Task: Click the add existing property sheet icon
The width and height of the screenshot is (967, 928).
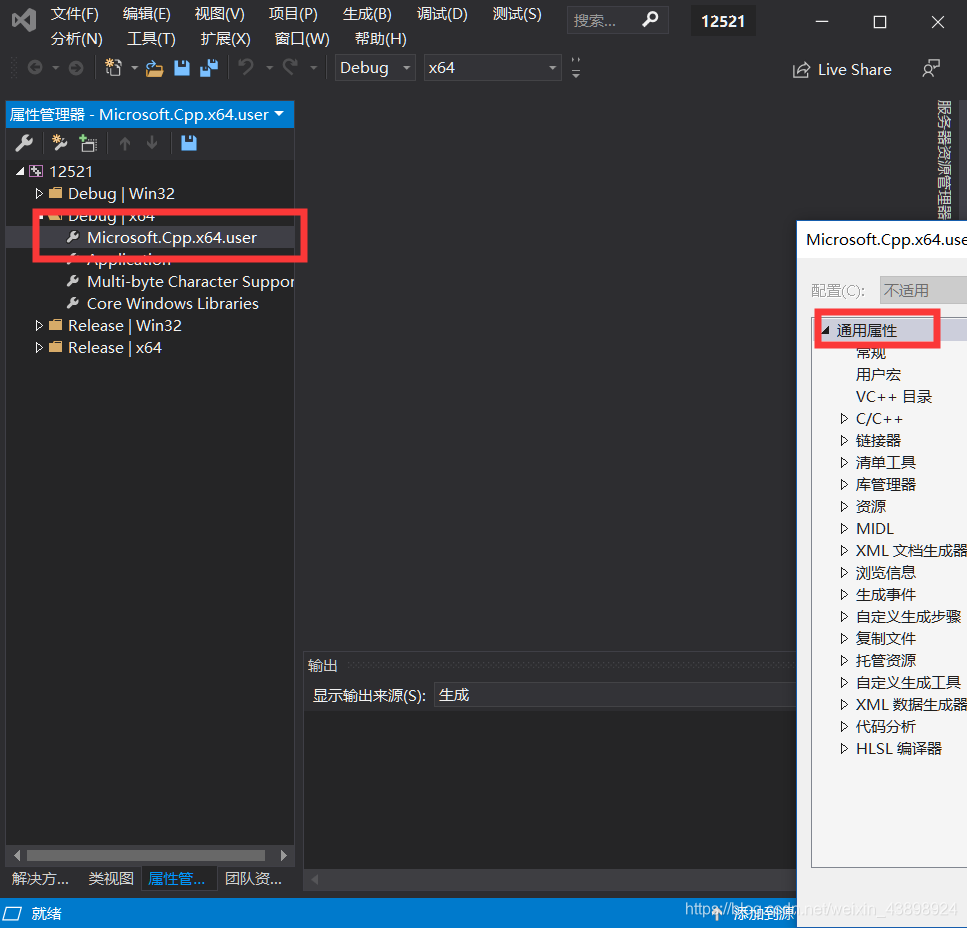Action: pos(88,143)
